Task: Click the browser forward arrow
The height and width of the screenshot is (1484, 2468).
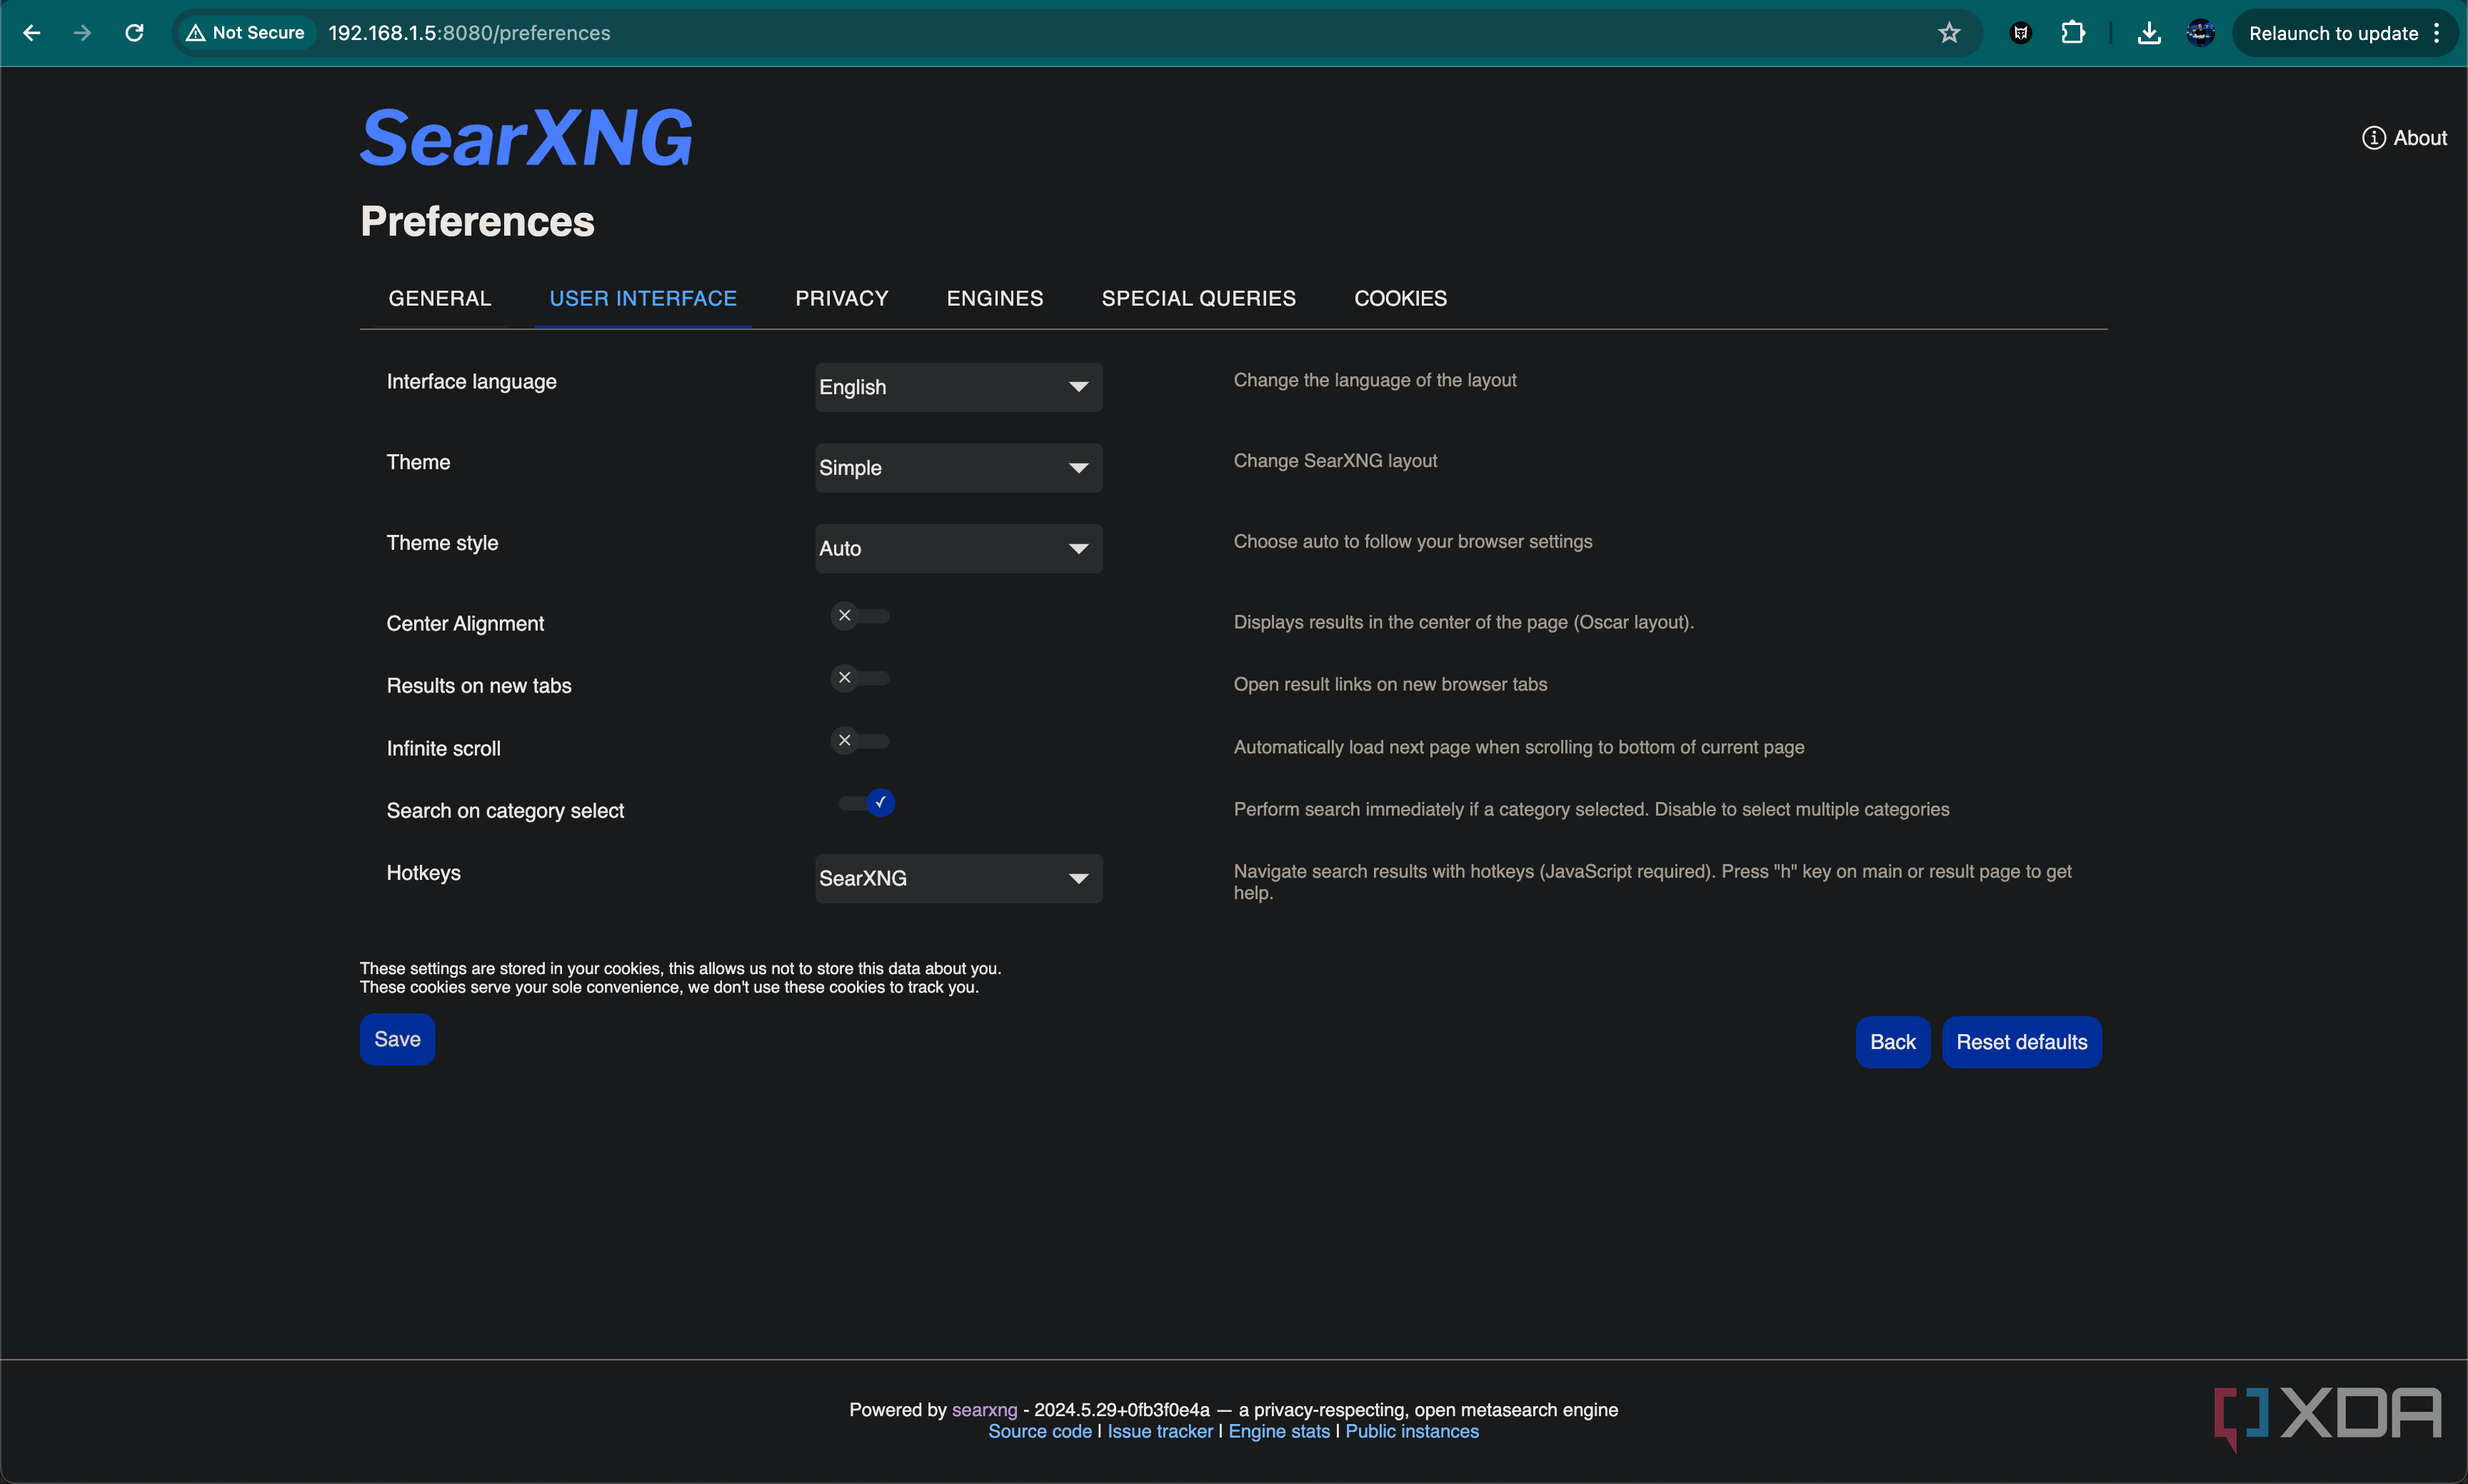Action: coord(82,33)
